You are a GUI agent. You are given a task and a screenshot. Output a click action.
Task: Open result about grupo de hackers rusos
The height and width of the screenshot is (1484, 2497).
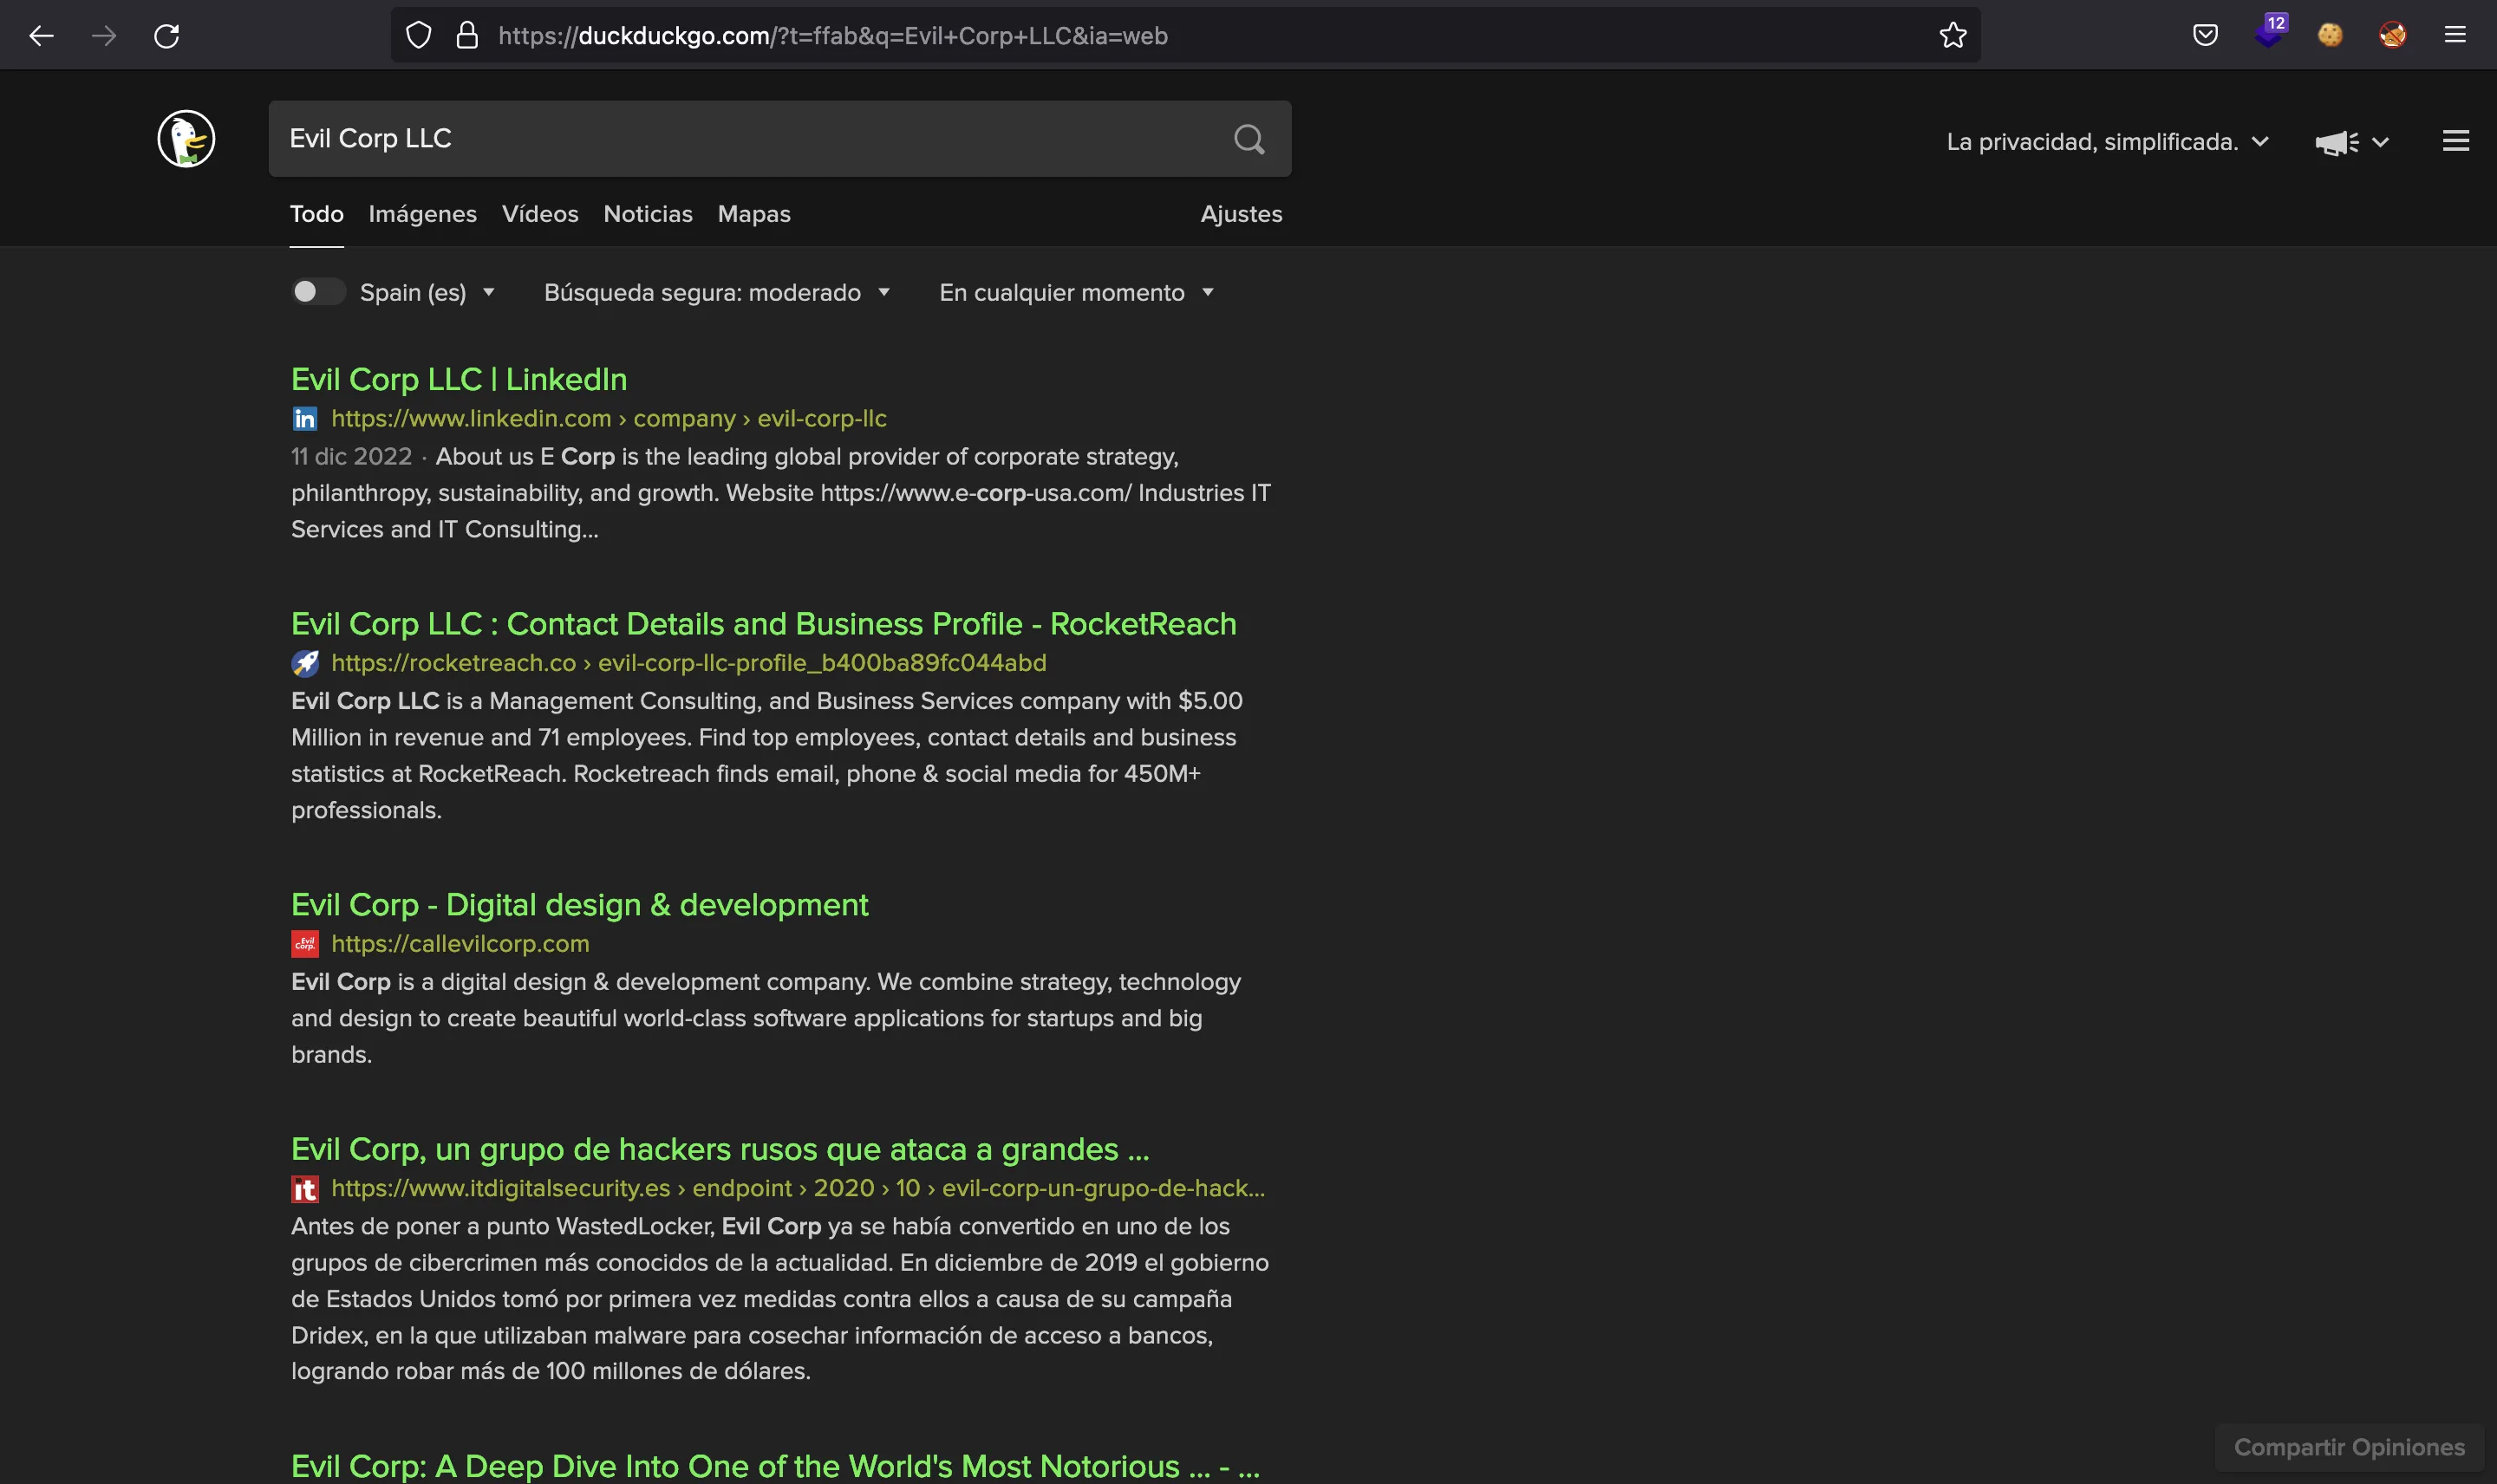[x=720, y=1150]
